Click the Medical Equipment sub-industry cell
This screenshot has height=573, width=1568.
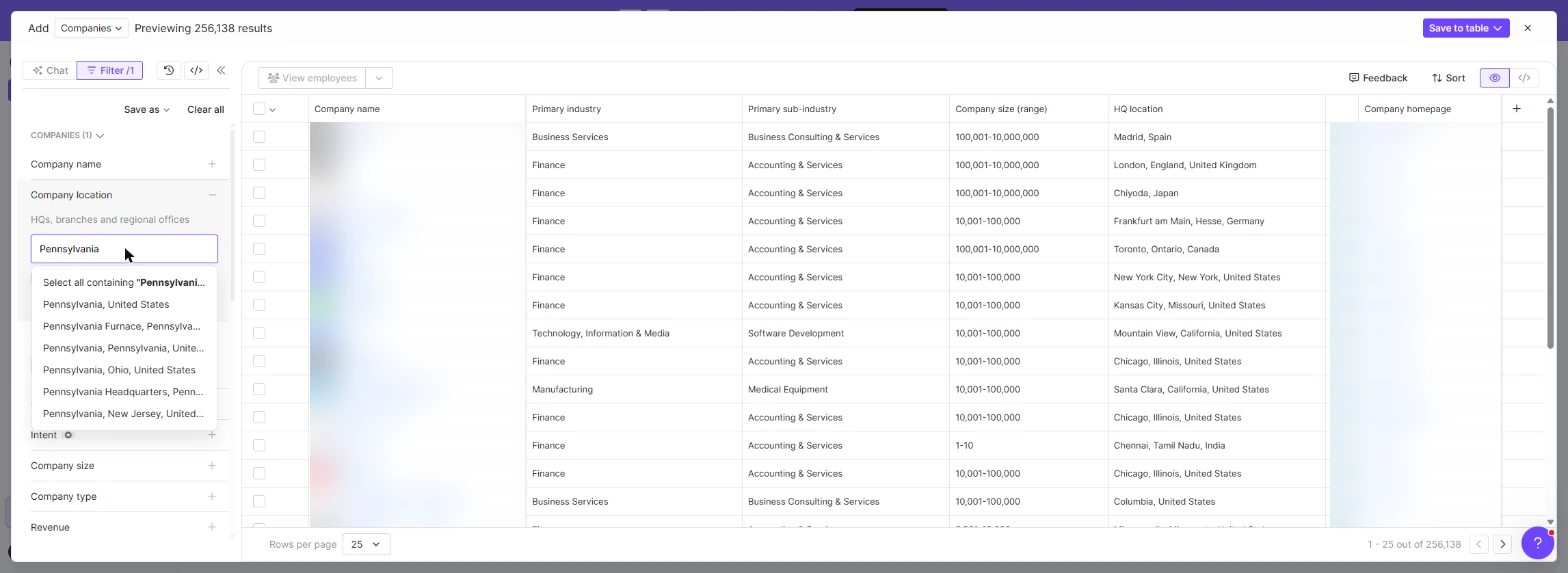click(x=846, y=389)
